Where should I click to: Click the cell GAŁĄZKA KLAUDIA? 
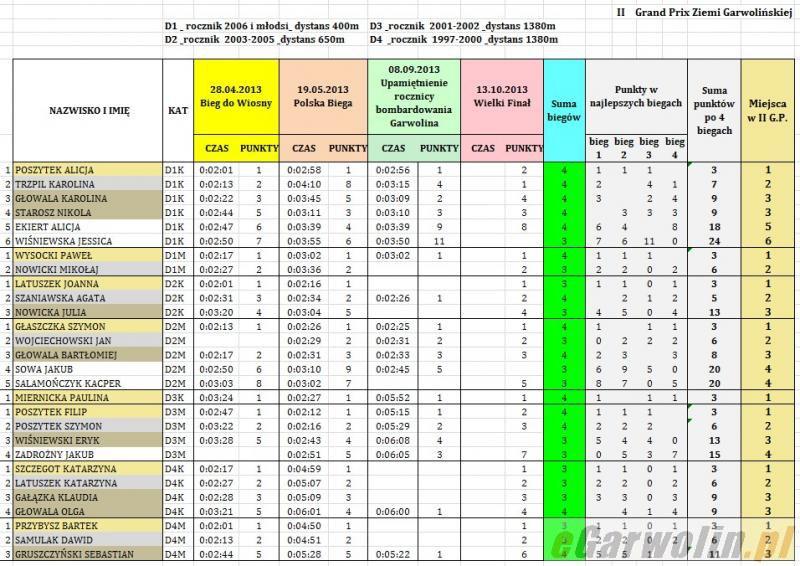click(88, 498)
